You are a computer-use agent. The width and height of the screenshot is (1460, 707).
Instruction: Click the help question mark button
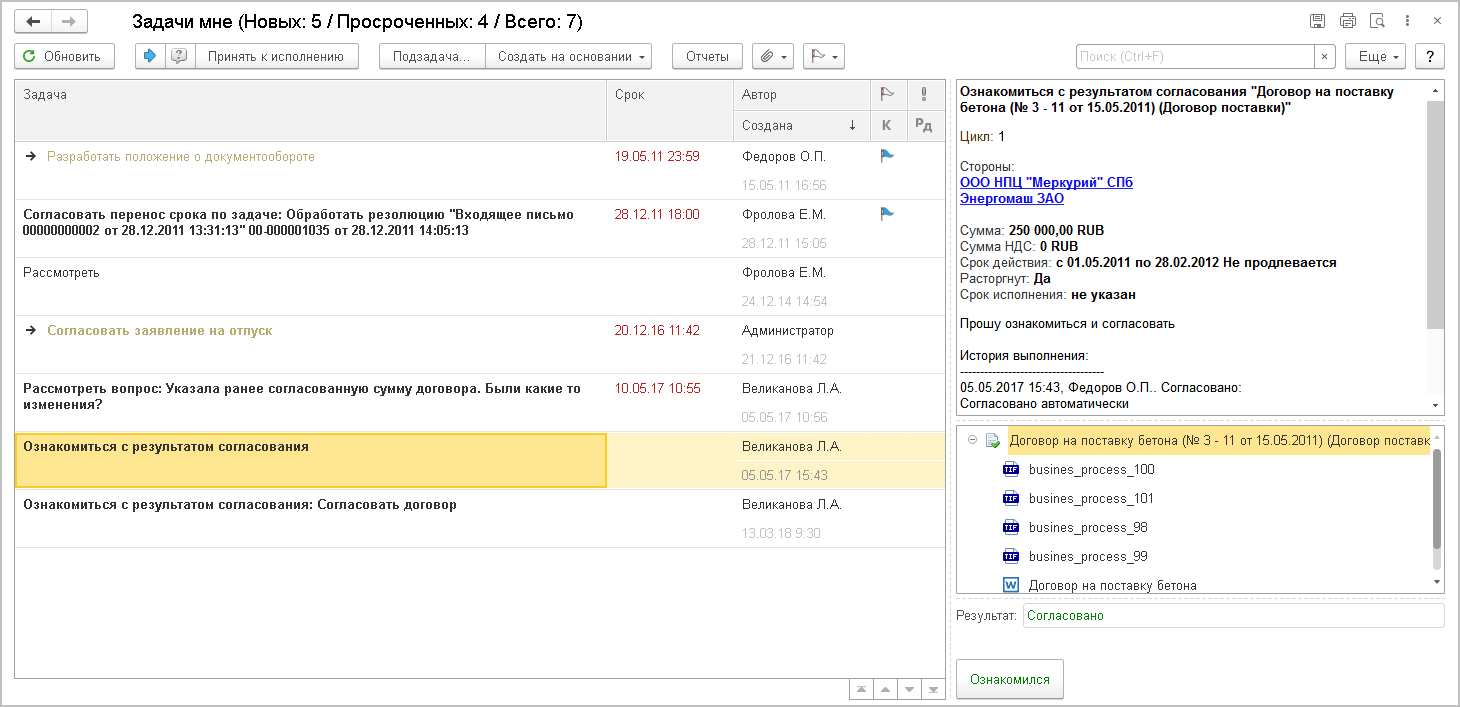click(1430, 56)
